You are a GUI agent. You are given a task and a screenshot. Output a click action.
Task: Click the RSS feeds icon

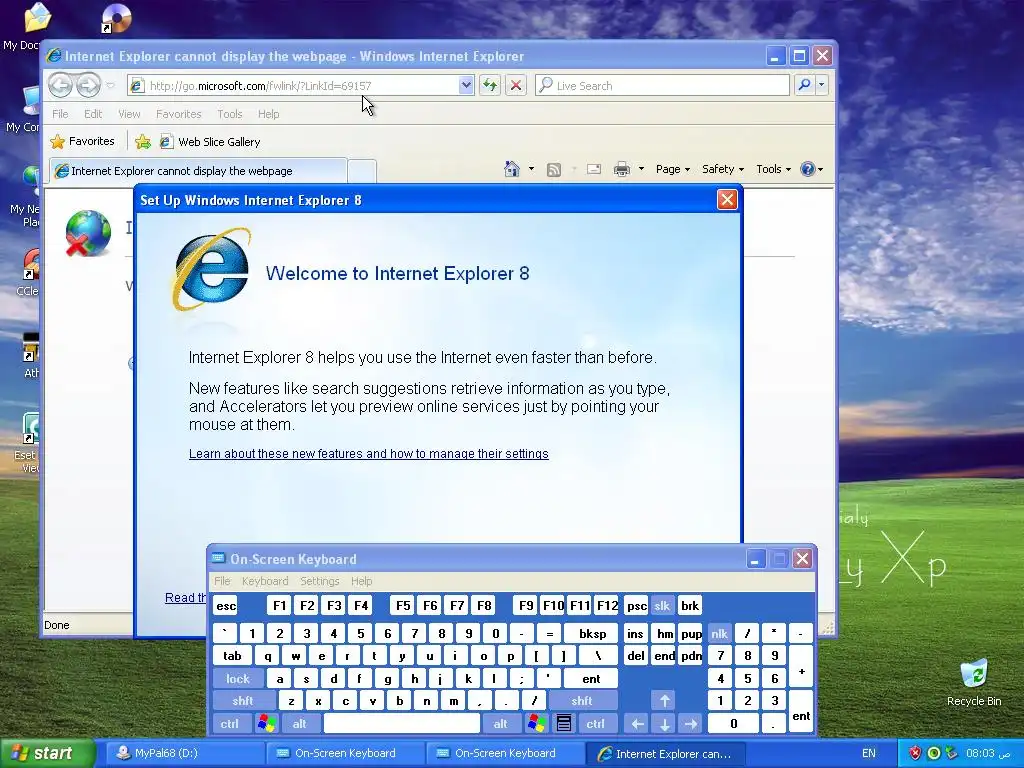click(554, 170)
